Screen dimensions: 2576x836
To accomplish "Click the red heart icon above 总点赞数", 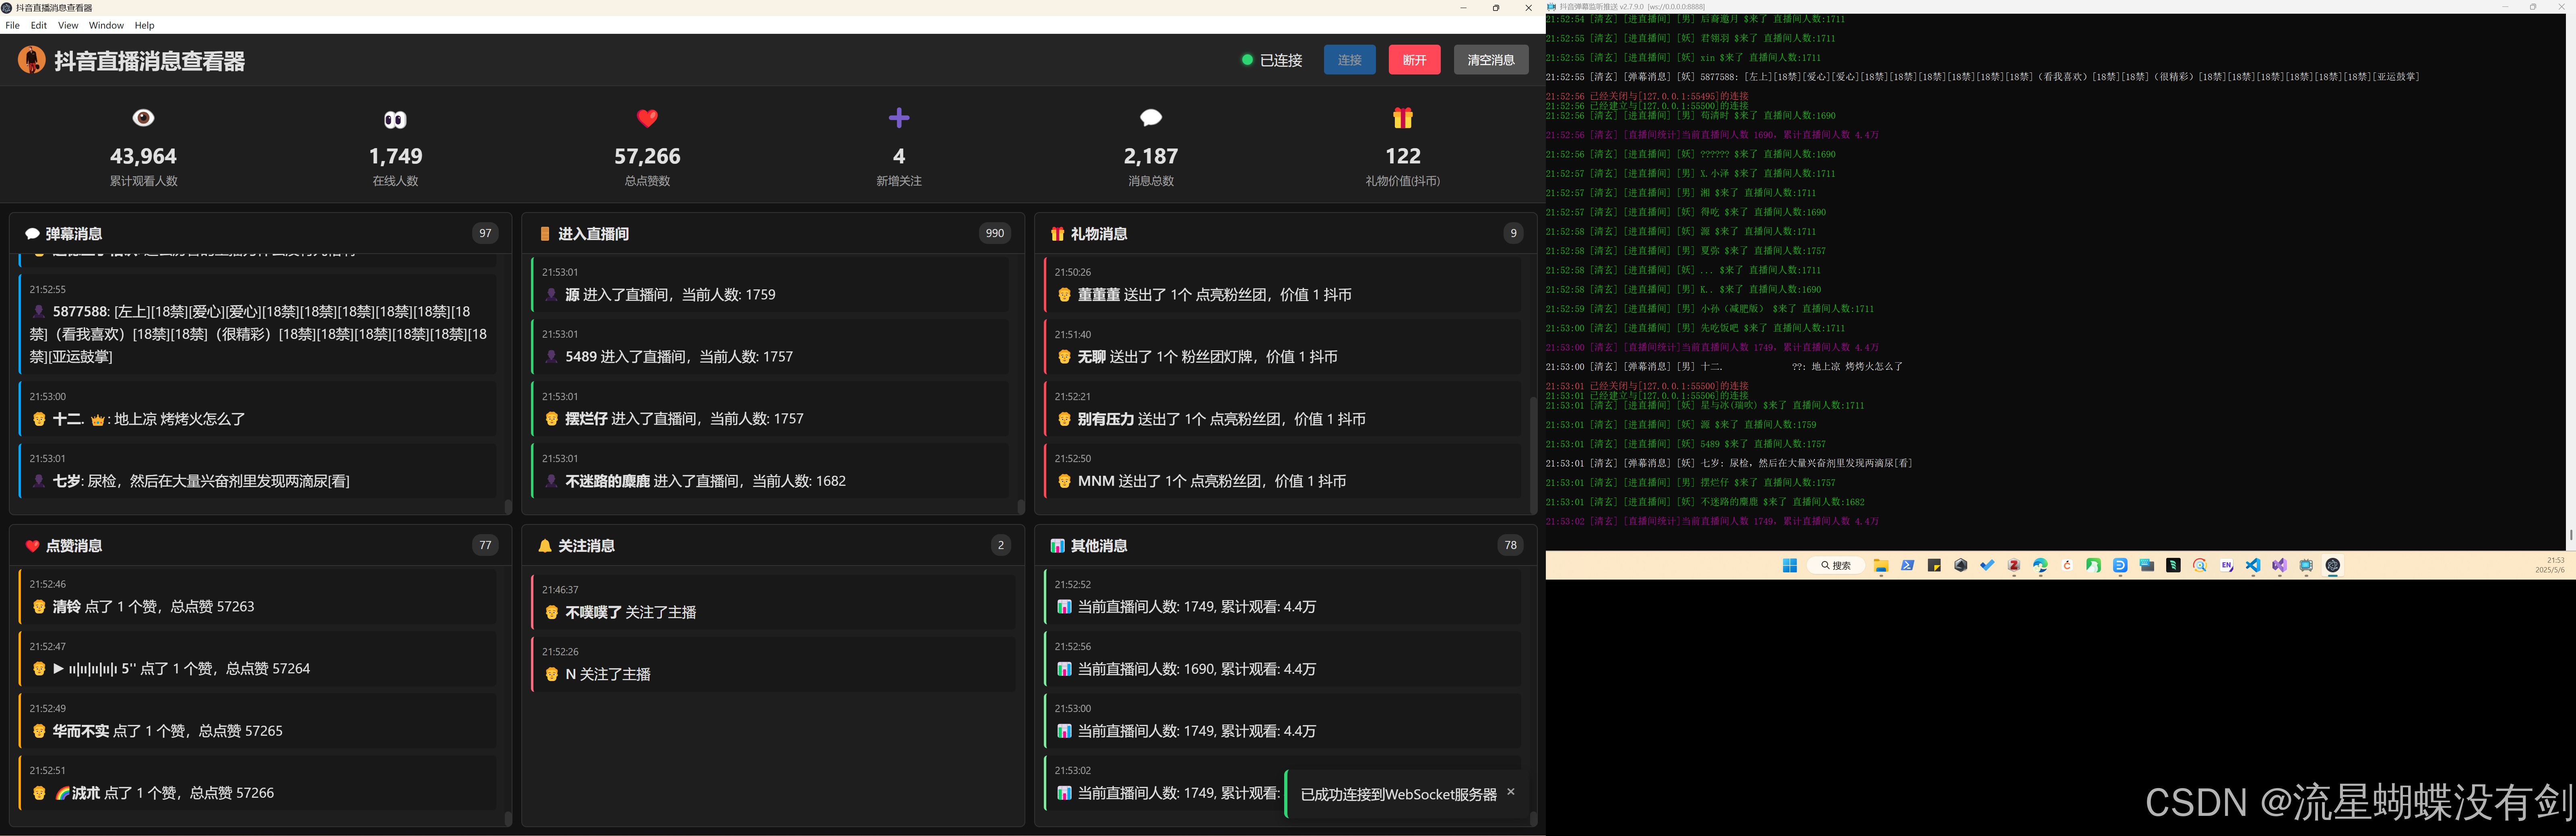I will coord(647,118).
